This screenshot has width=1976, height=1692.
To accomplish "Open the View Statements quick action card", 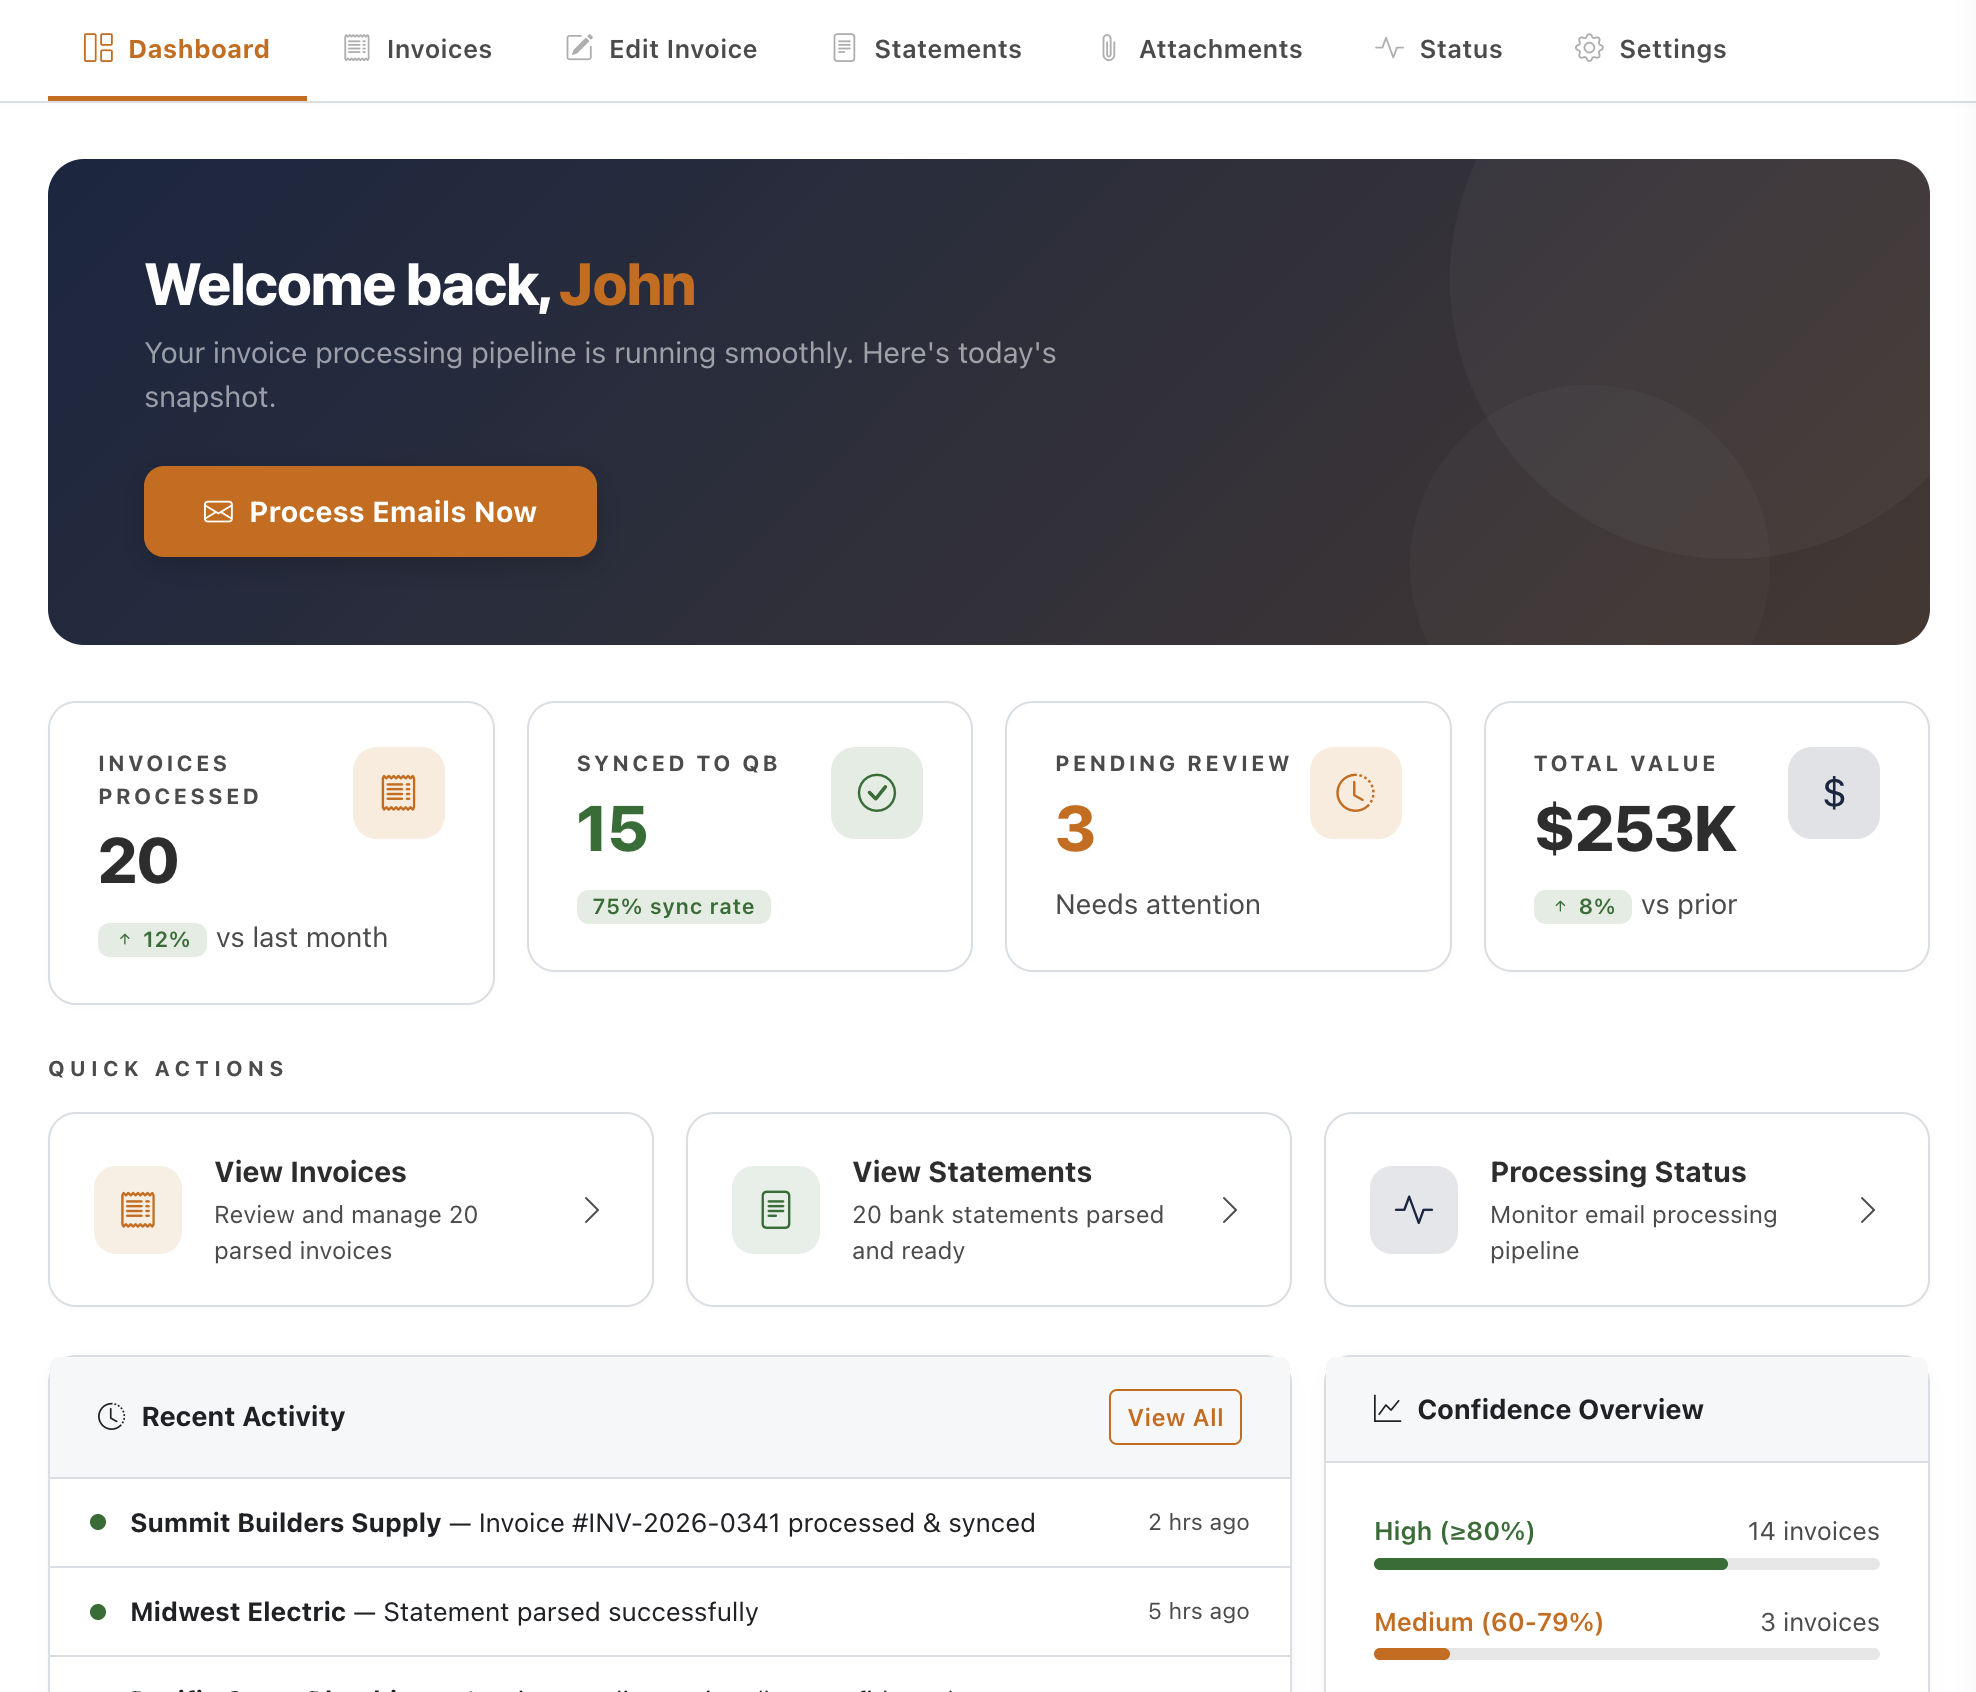I will (989, 1210).
